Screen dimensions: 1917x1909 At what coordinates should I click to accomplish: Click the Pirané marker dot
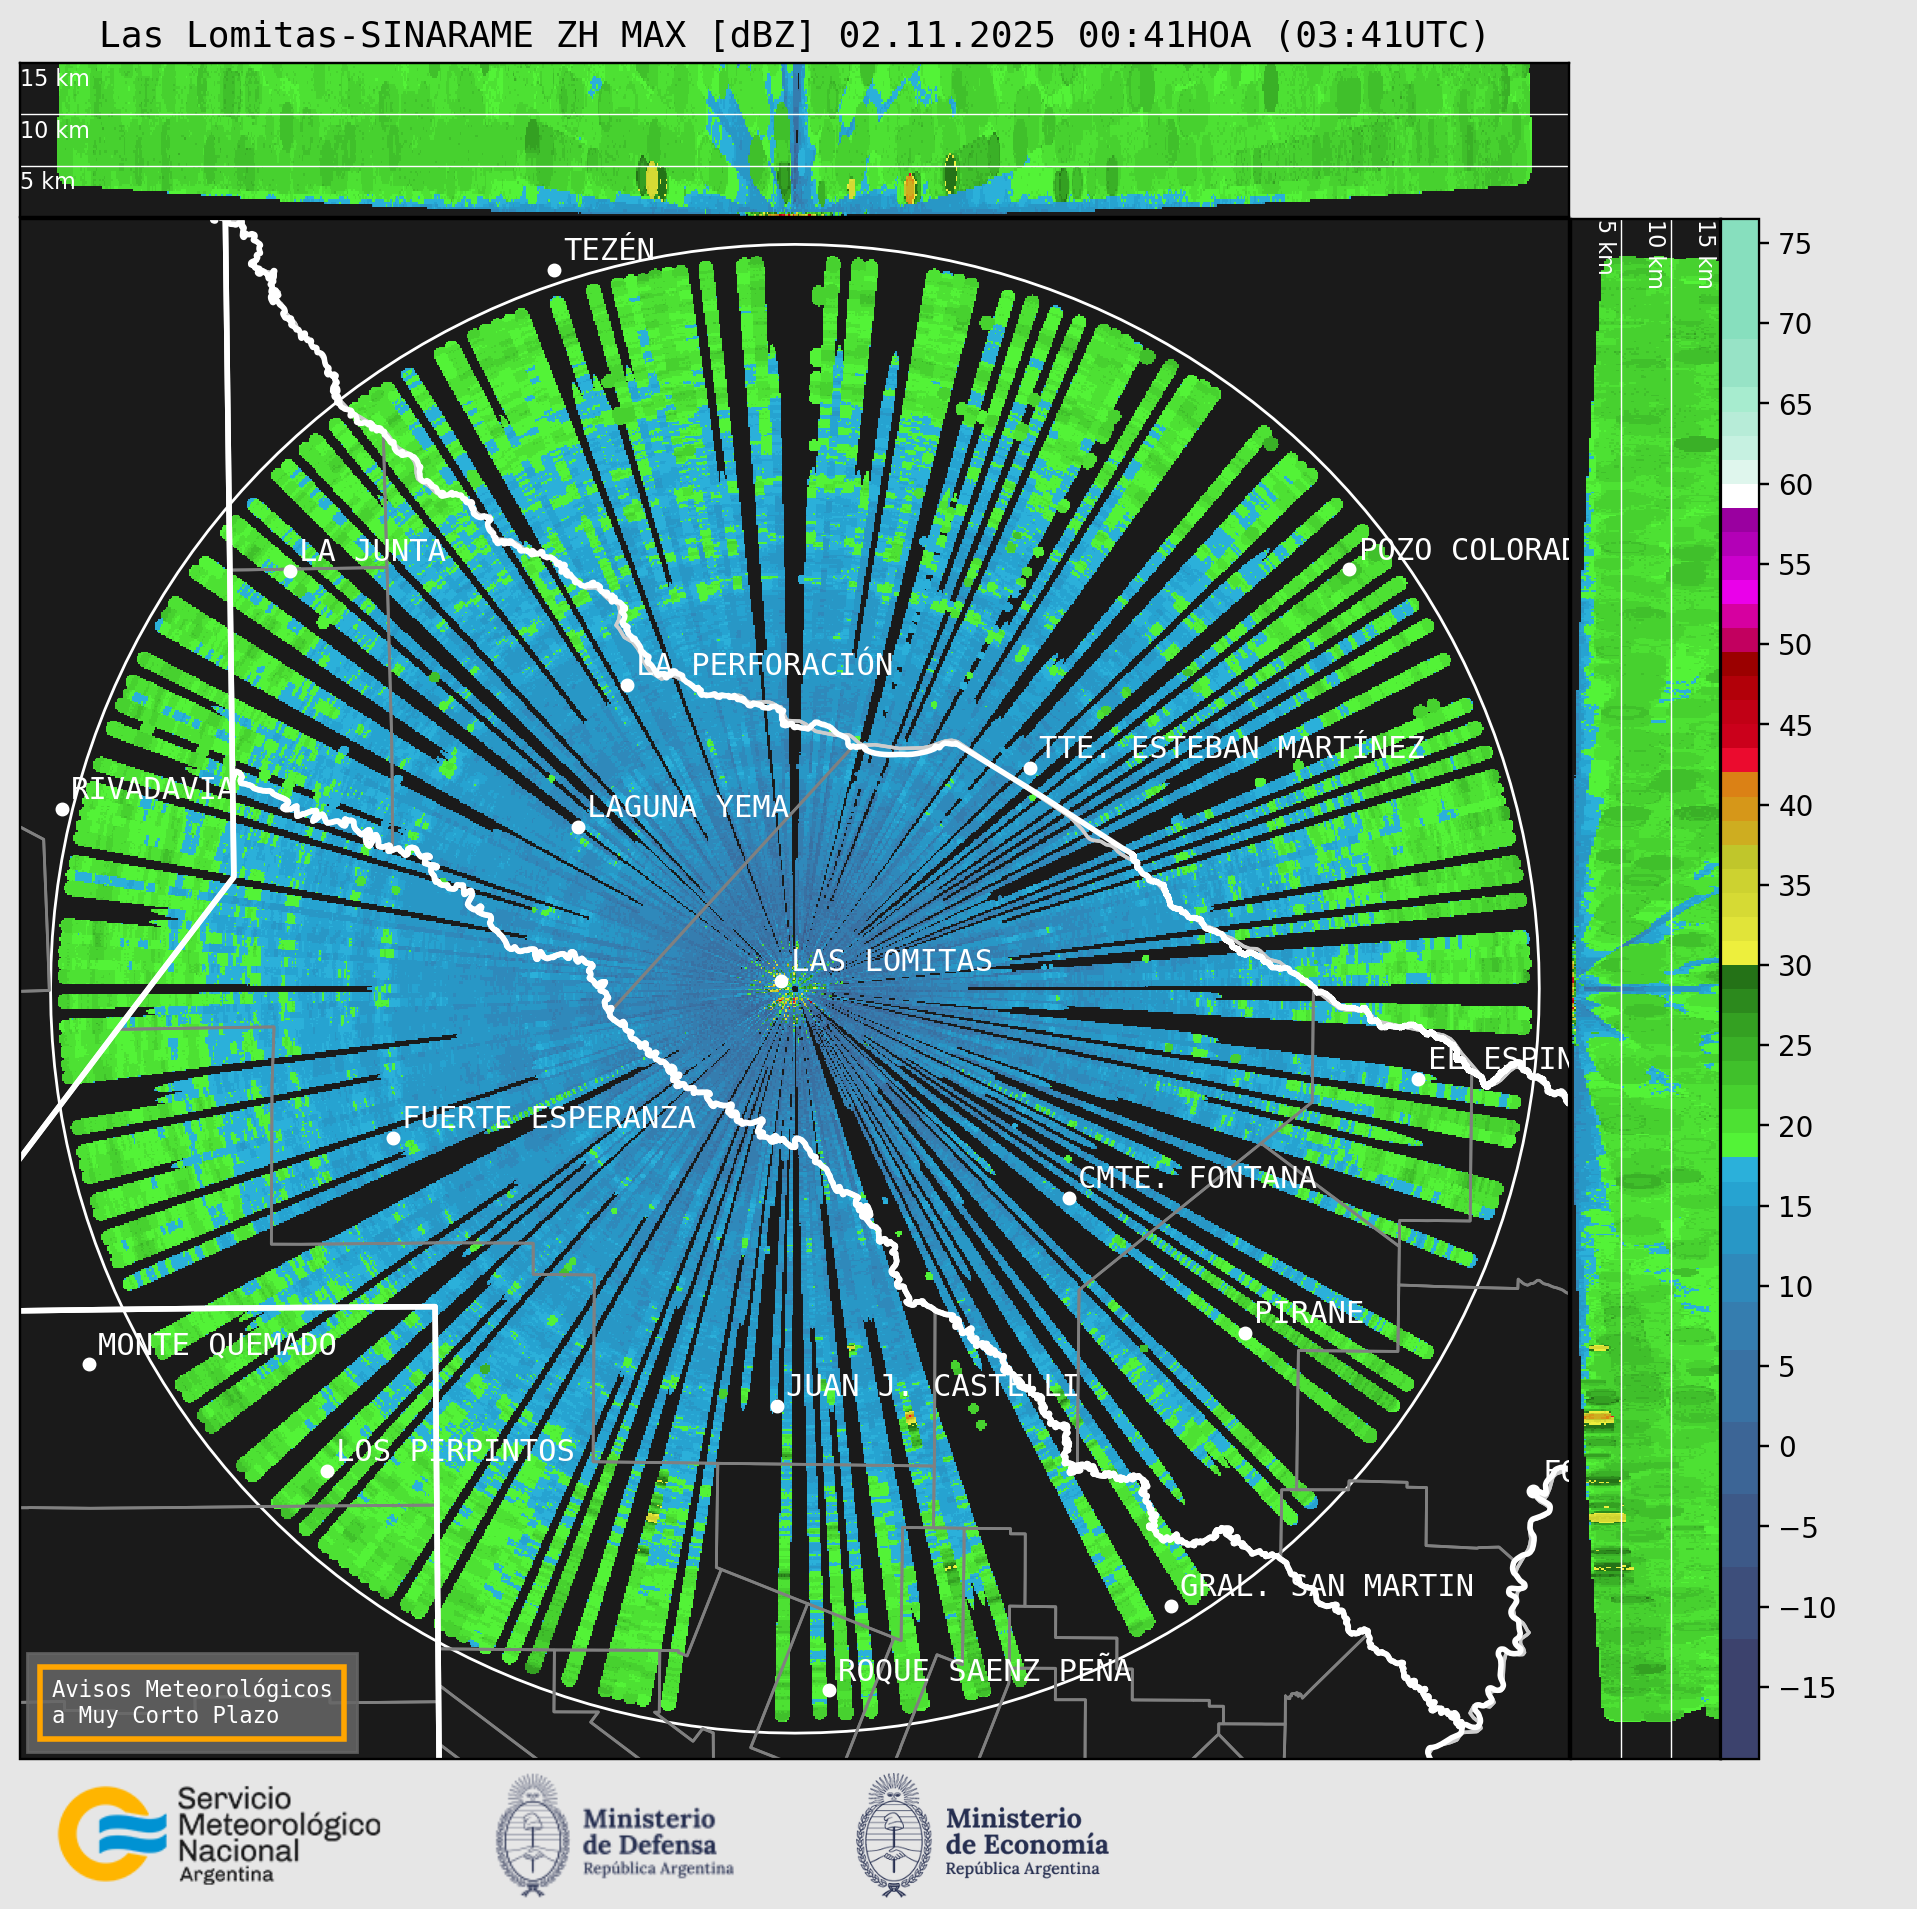click(1245, 1333)
